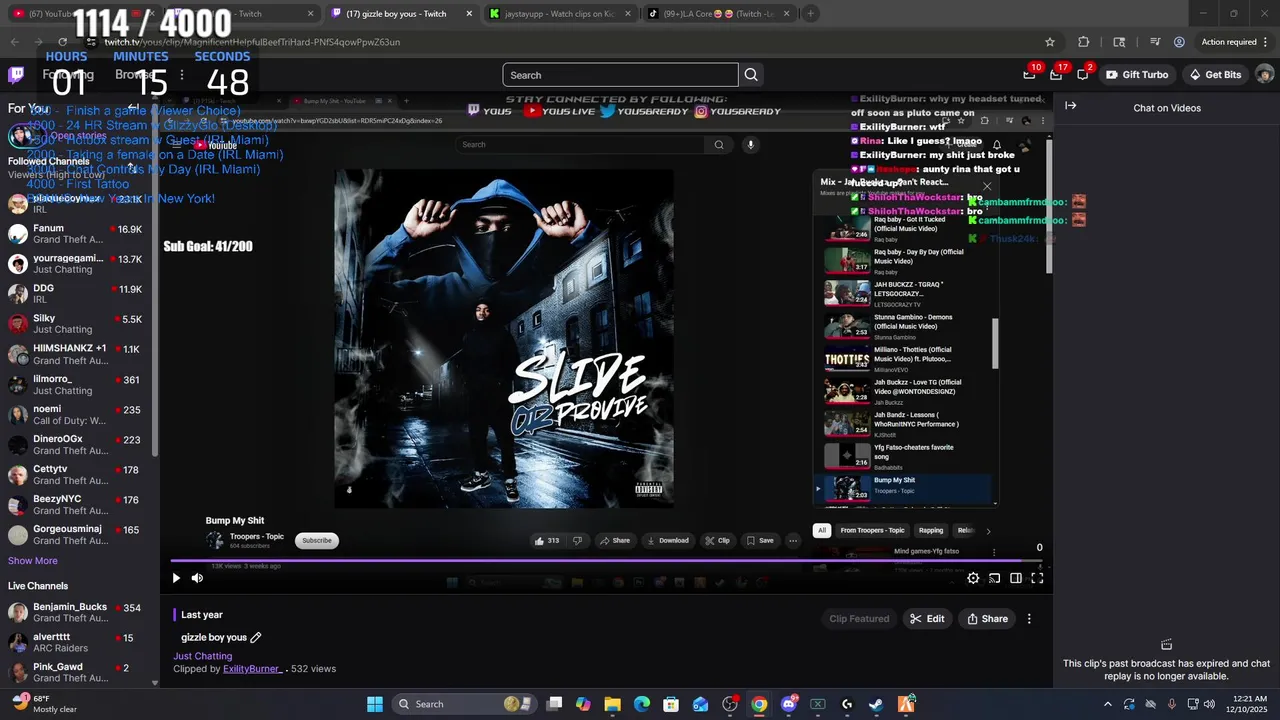The width and height of the screenshot is (1280, 720).
Task: Click the browser address bar URL
Action: 252,42
